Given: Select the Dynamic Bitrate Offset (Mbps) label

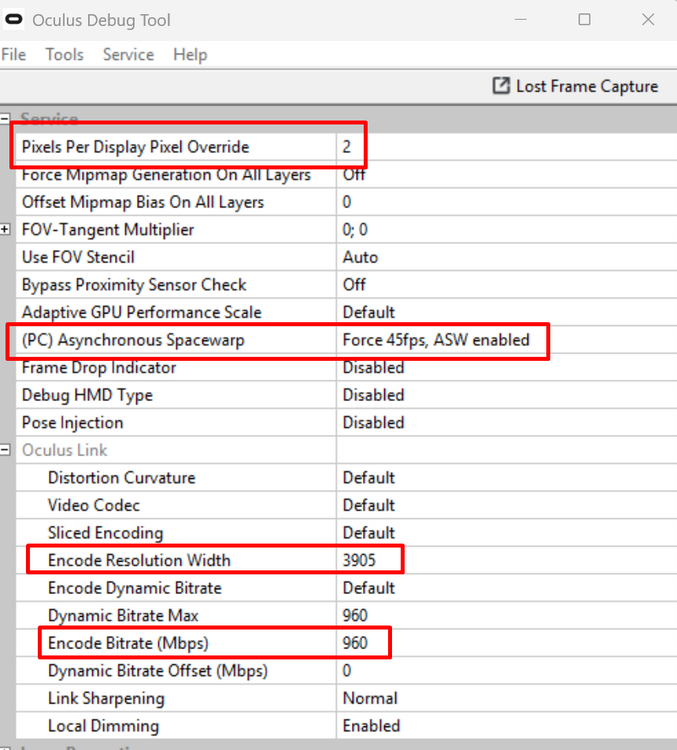Looking at the screenshot, I should click(x=158, y=671).
